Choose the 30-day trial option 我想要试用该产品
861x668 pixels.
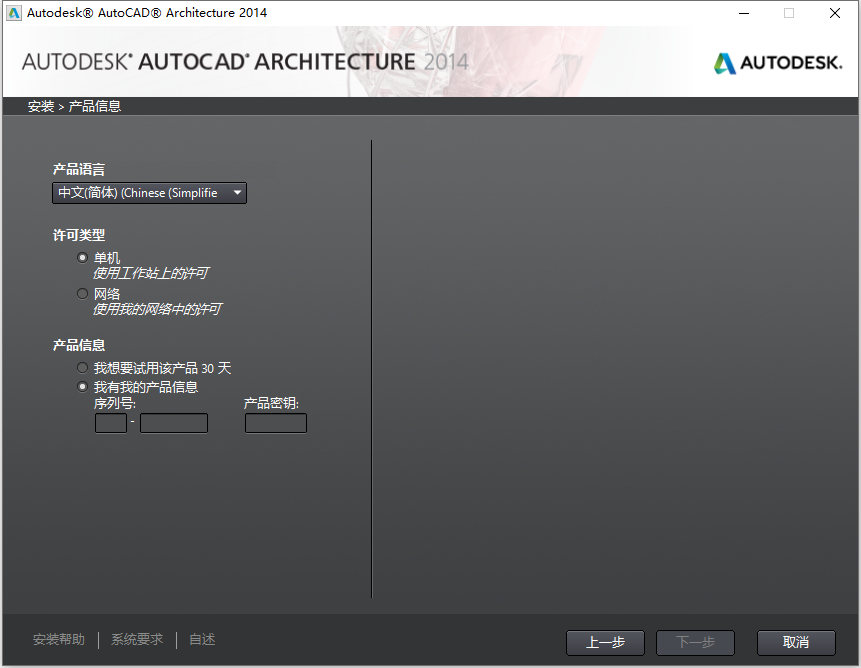click(x=82, y=368)
